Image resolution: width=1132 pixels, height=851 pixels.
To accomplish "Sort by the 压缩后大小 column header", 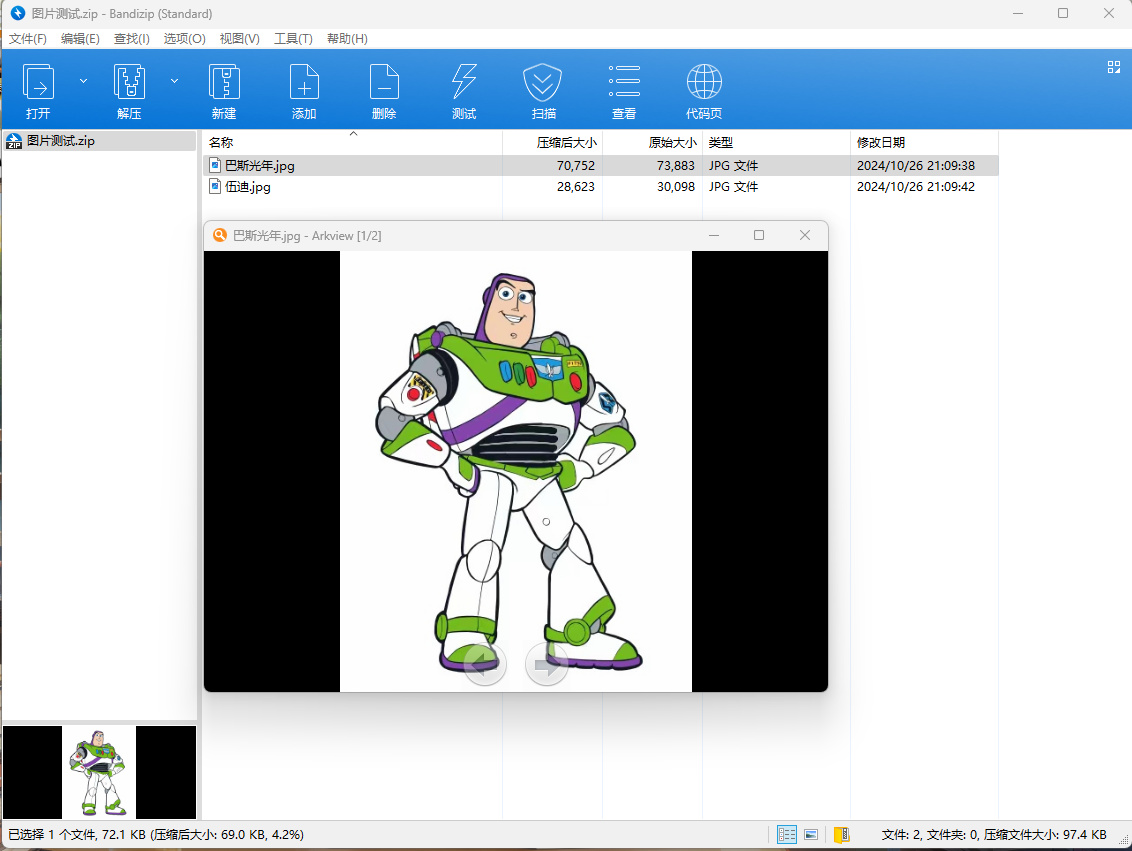I will coord(552,142).
